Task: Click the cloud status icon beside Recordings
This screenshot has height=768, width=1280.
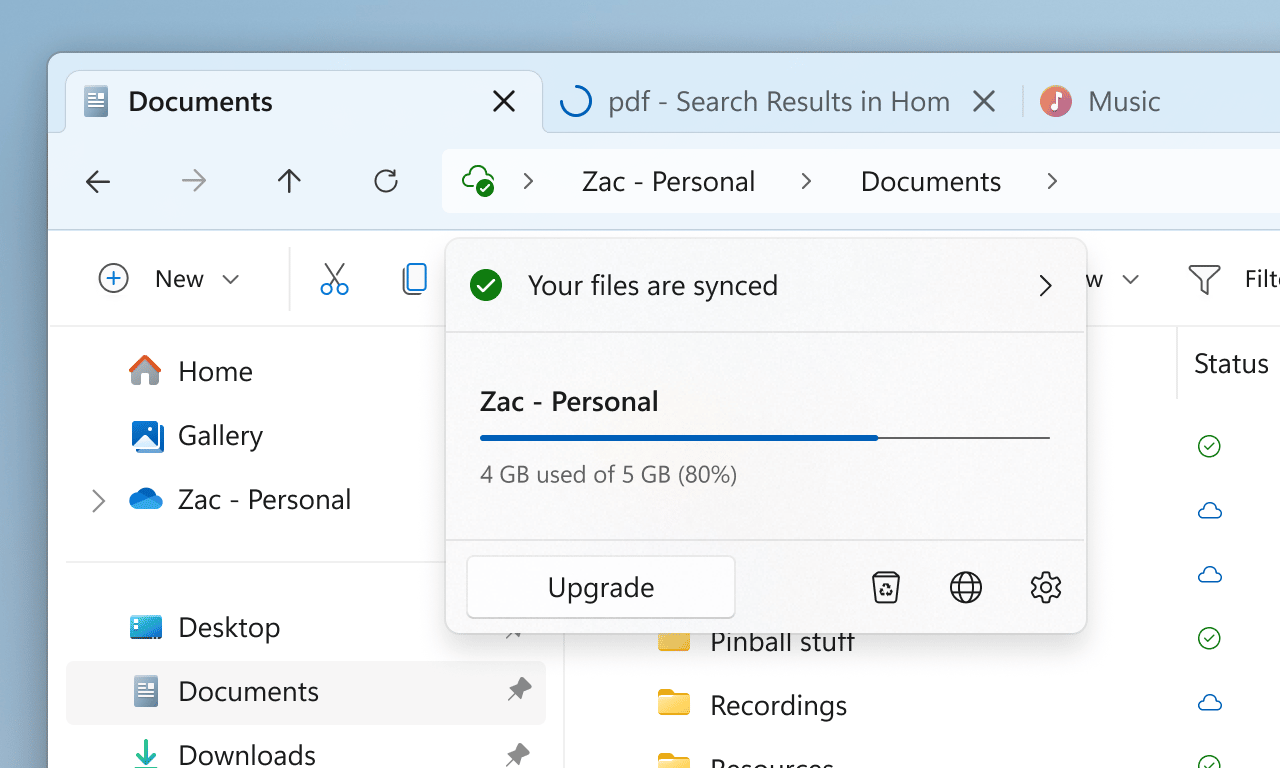Action: click(1209, 703)
